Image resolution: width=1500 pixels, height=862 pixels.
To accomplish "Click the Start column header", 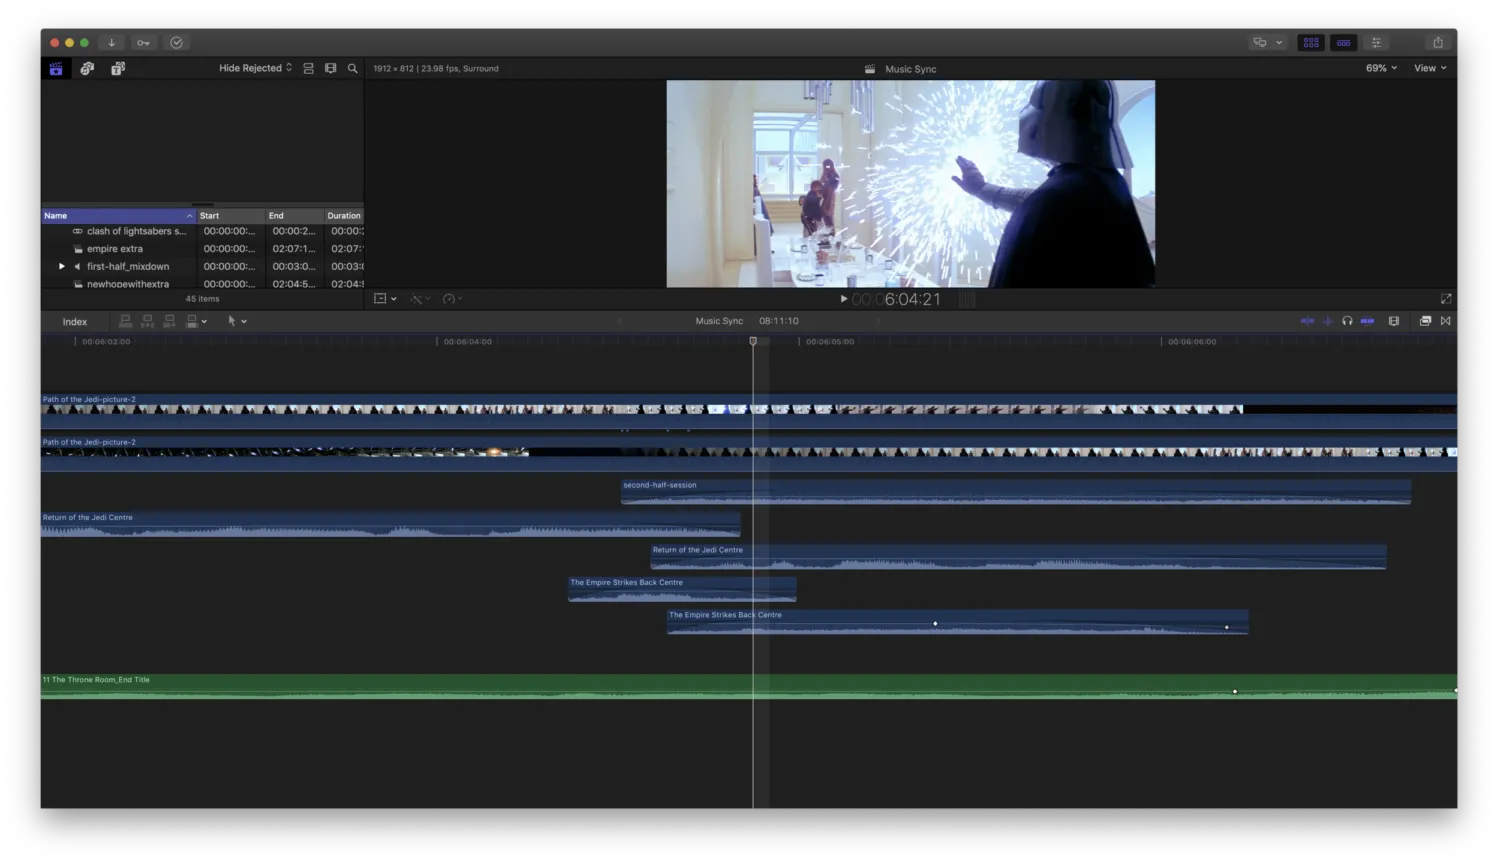I will (x=230, y=216).
